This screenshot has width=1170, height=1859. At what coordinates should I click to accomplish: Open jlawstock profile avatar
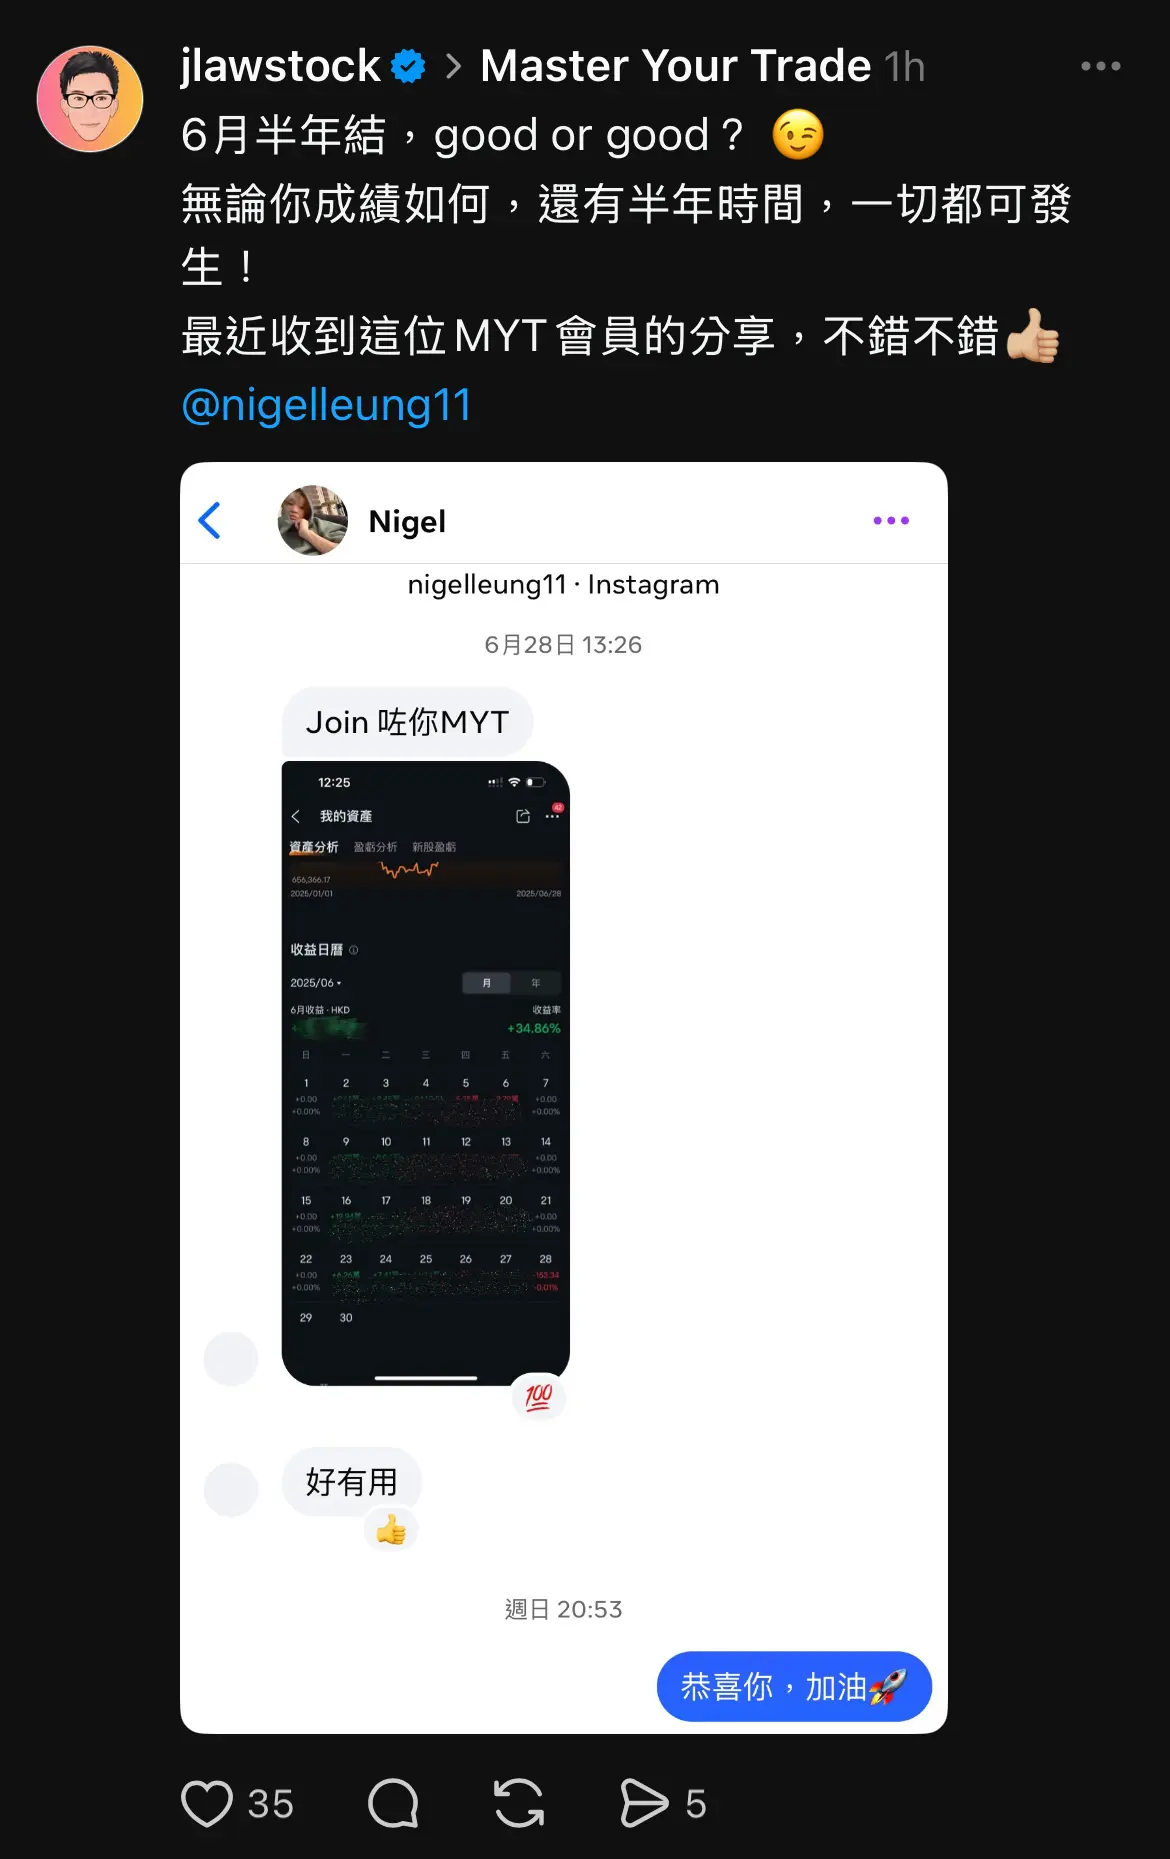(90, 99)
